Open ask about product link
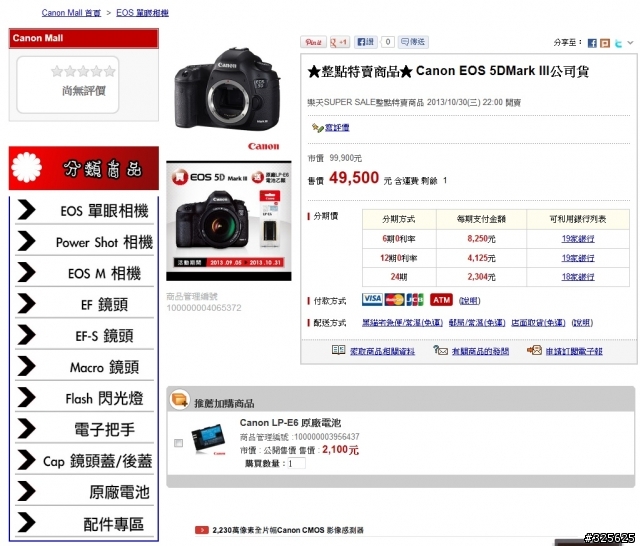 [x=480, y=351]
